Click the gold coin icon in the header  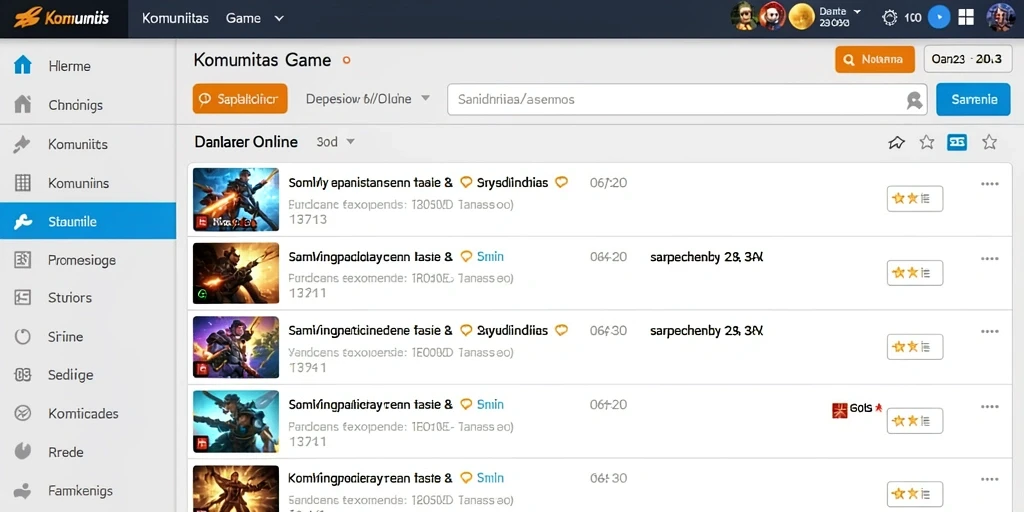[x=801, y=18]
